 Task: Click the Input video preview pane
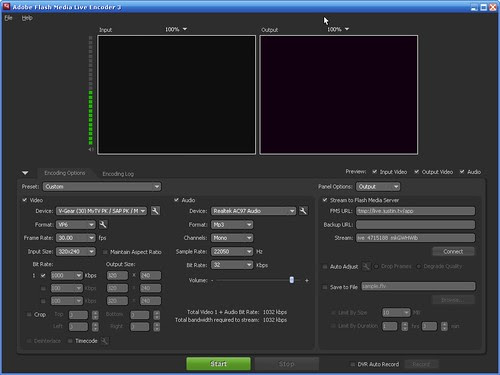pos(177,95)
